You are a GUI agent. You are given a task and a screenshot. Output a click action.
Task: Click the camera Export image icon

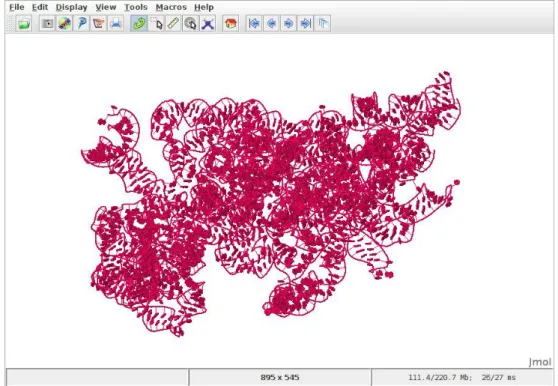(47, 24)
